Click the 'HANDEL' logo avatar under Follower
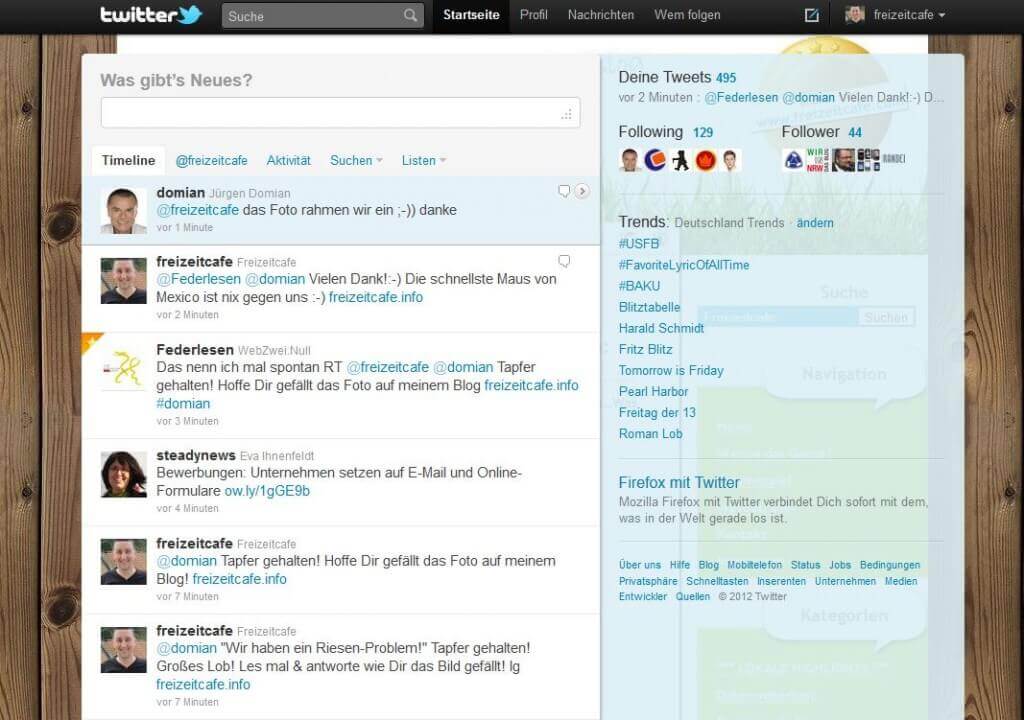The width and height of the screenshot is (1024, 720). [x=893, y=159]
